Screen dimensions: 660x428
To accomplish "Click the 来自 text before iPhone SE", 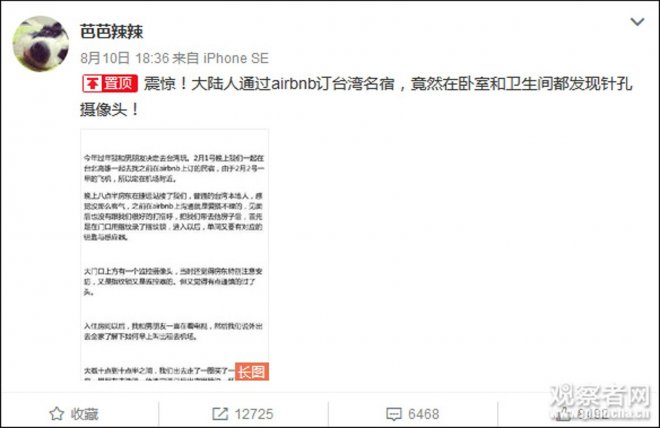I will pyautogui.click(x=186, y=58).
